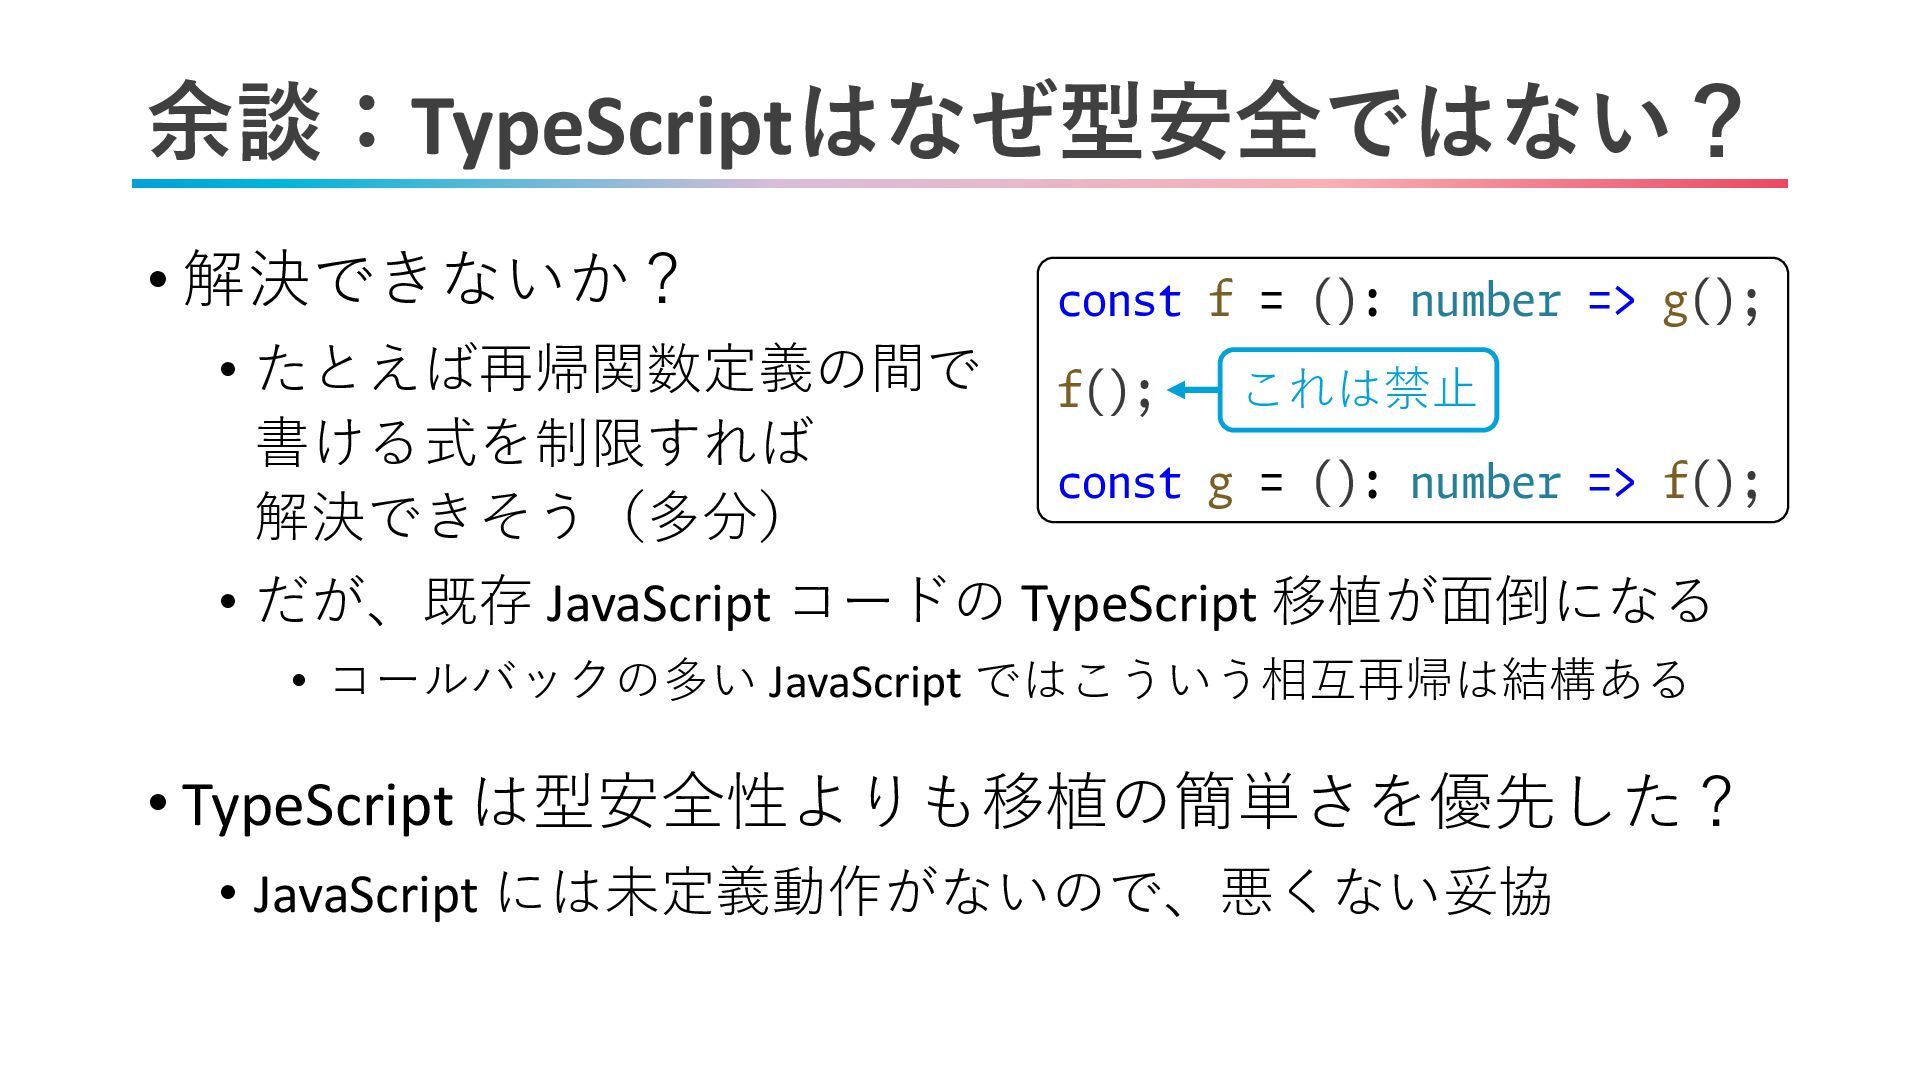The height and width of the screenshot is (1080, 1920).
Task: Click the 'TypeScript は型安全性よりも' bullet
Action: point(957,802)
